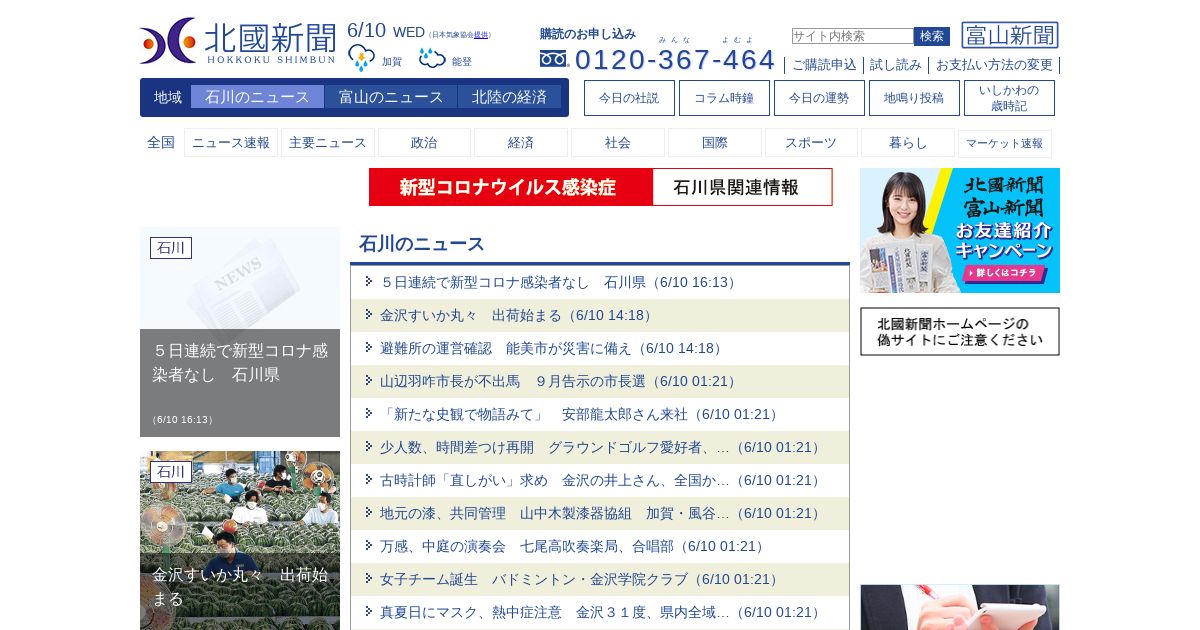Open headline 万感、中庭の演奏会
1200x630 pixels.
pos(574,546)
